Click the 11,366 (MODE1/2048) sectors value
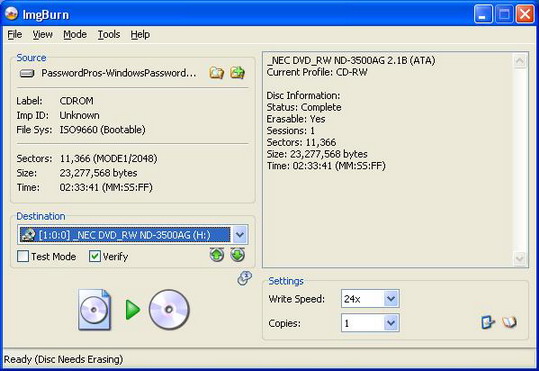 [108, 159]
